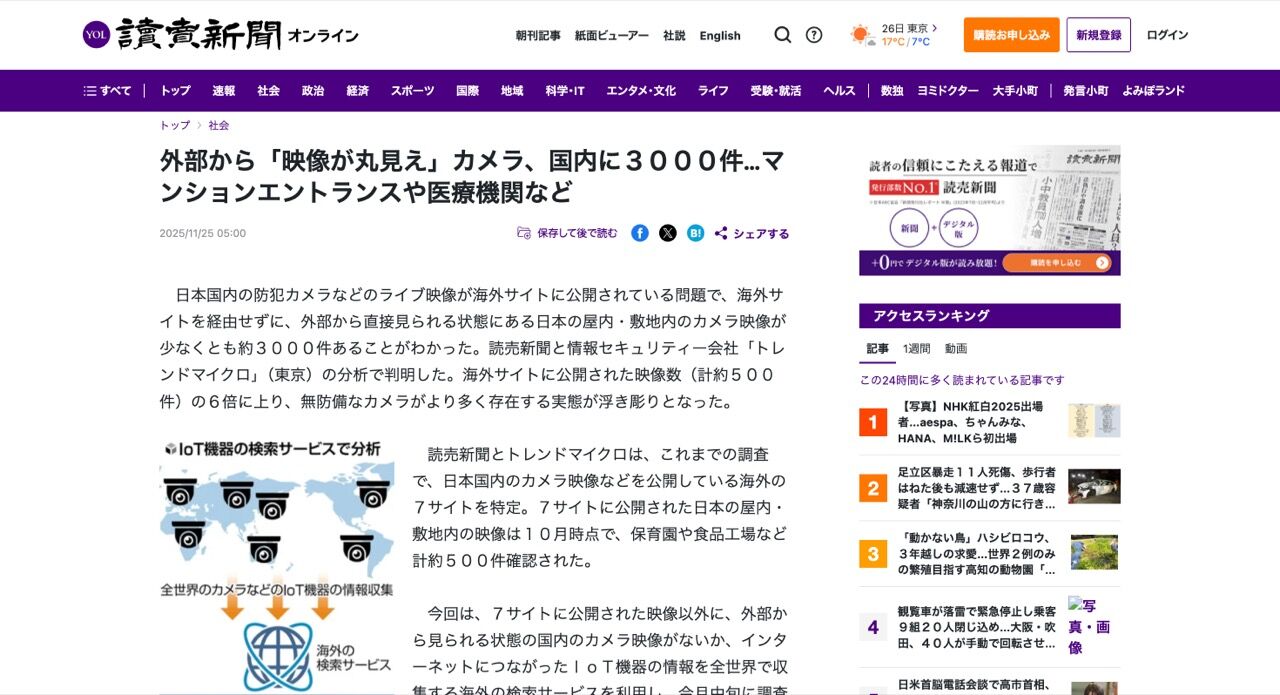
Task: Share article on Facebook
Action: point(640,233)
